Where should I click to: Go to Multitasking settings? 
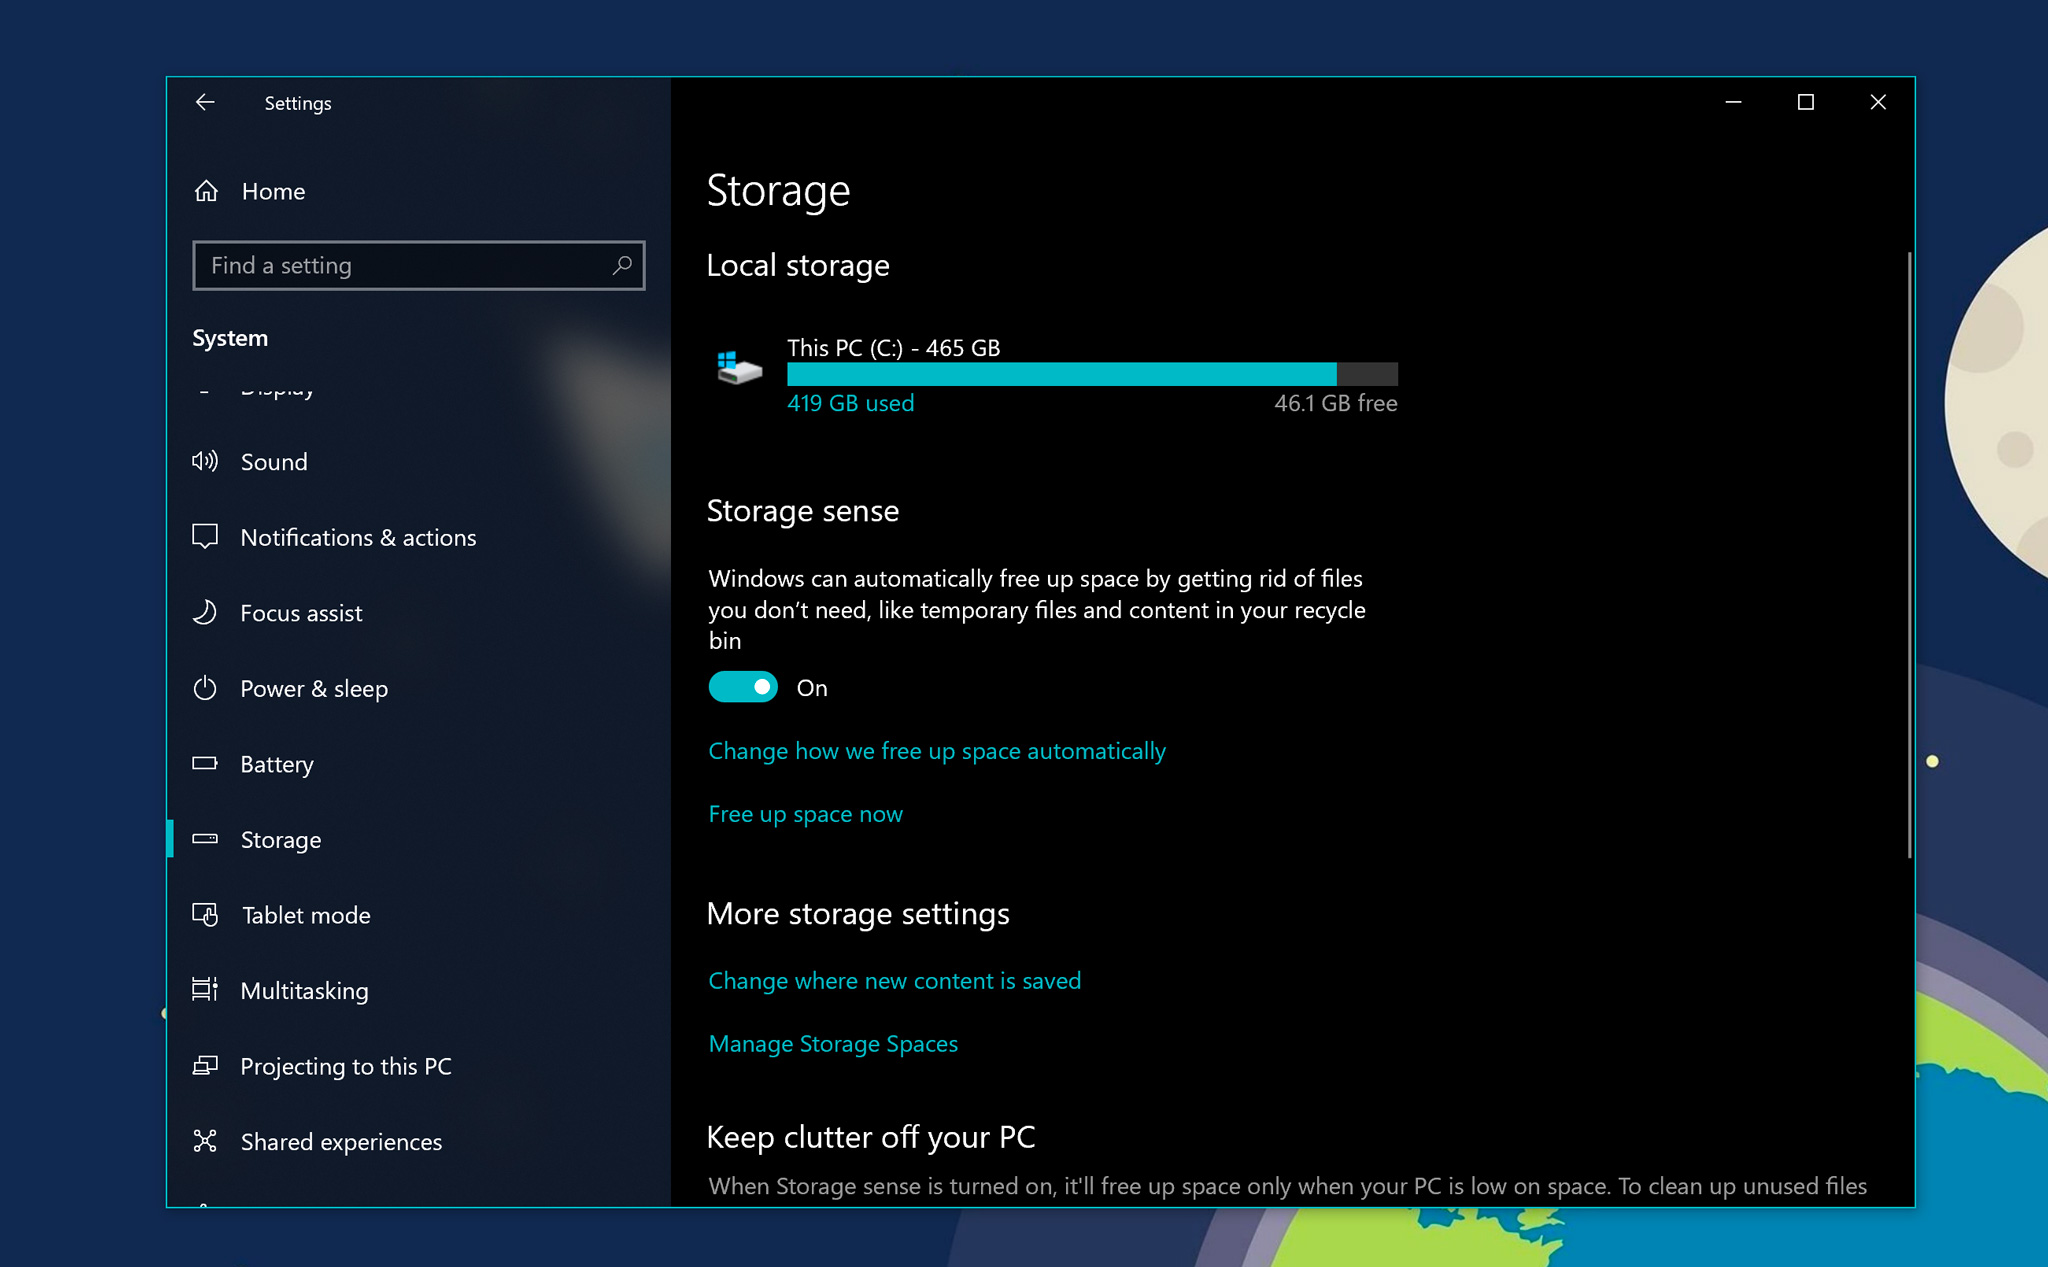click(x=419, y=990)
